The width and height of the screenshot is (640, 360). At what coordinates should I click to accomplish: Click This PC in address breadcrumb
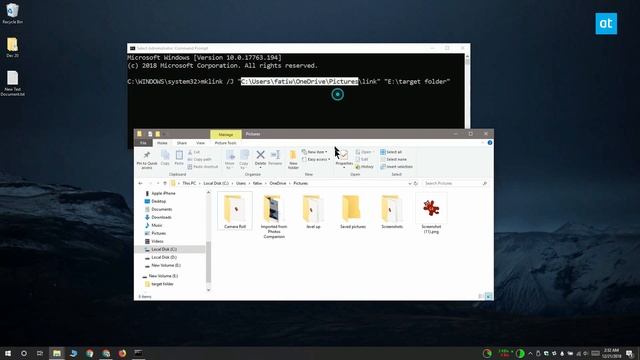(189, 183)
